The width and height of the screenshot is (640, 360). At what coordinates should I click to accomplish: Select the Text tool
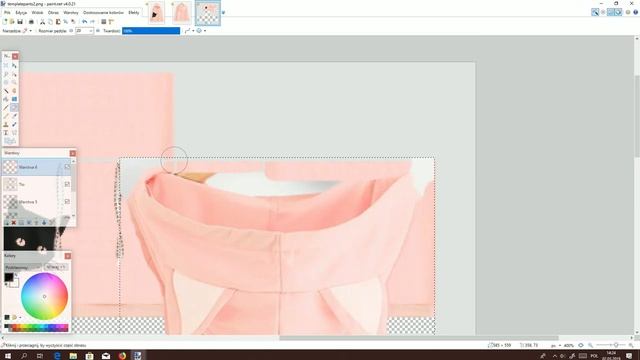[6, 133]
